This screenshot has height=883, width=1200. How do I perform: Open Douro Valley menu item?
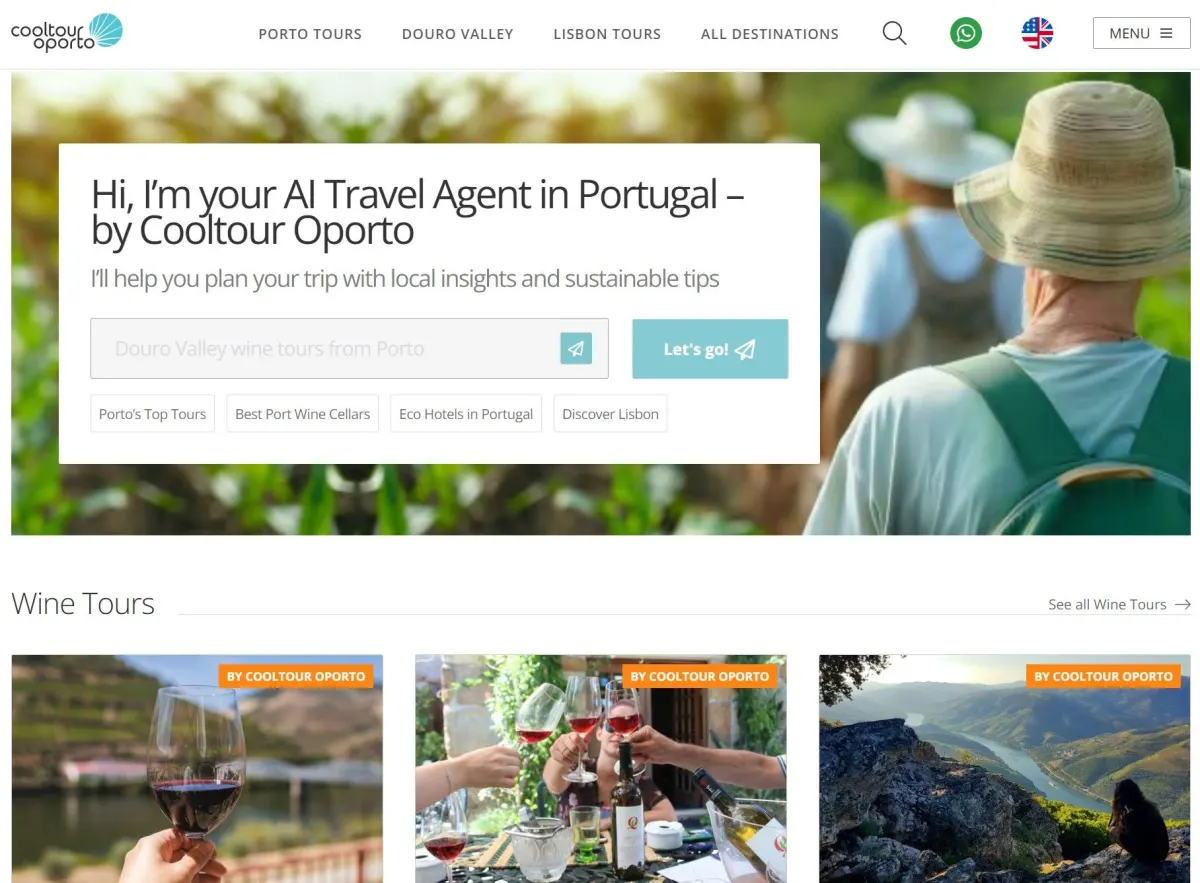[457, 34]
